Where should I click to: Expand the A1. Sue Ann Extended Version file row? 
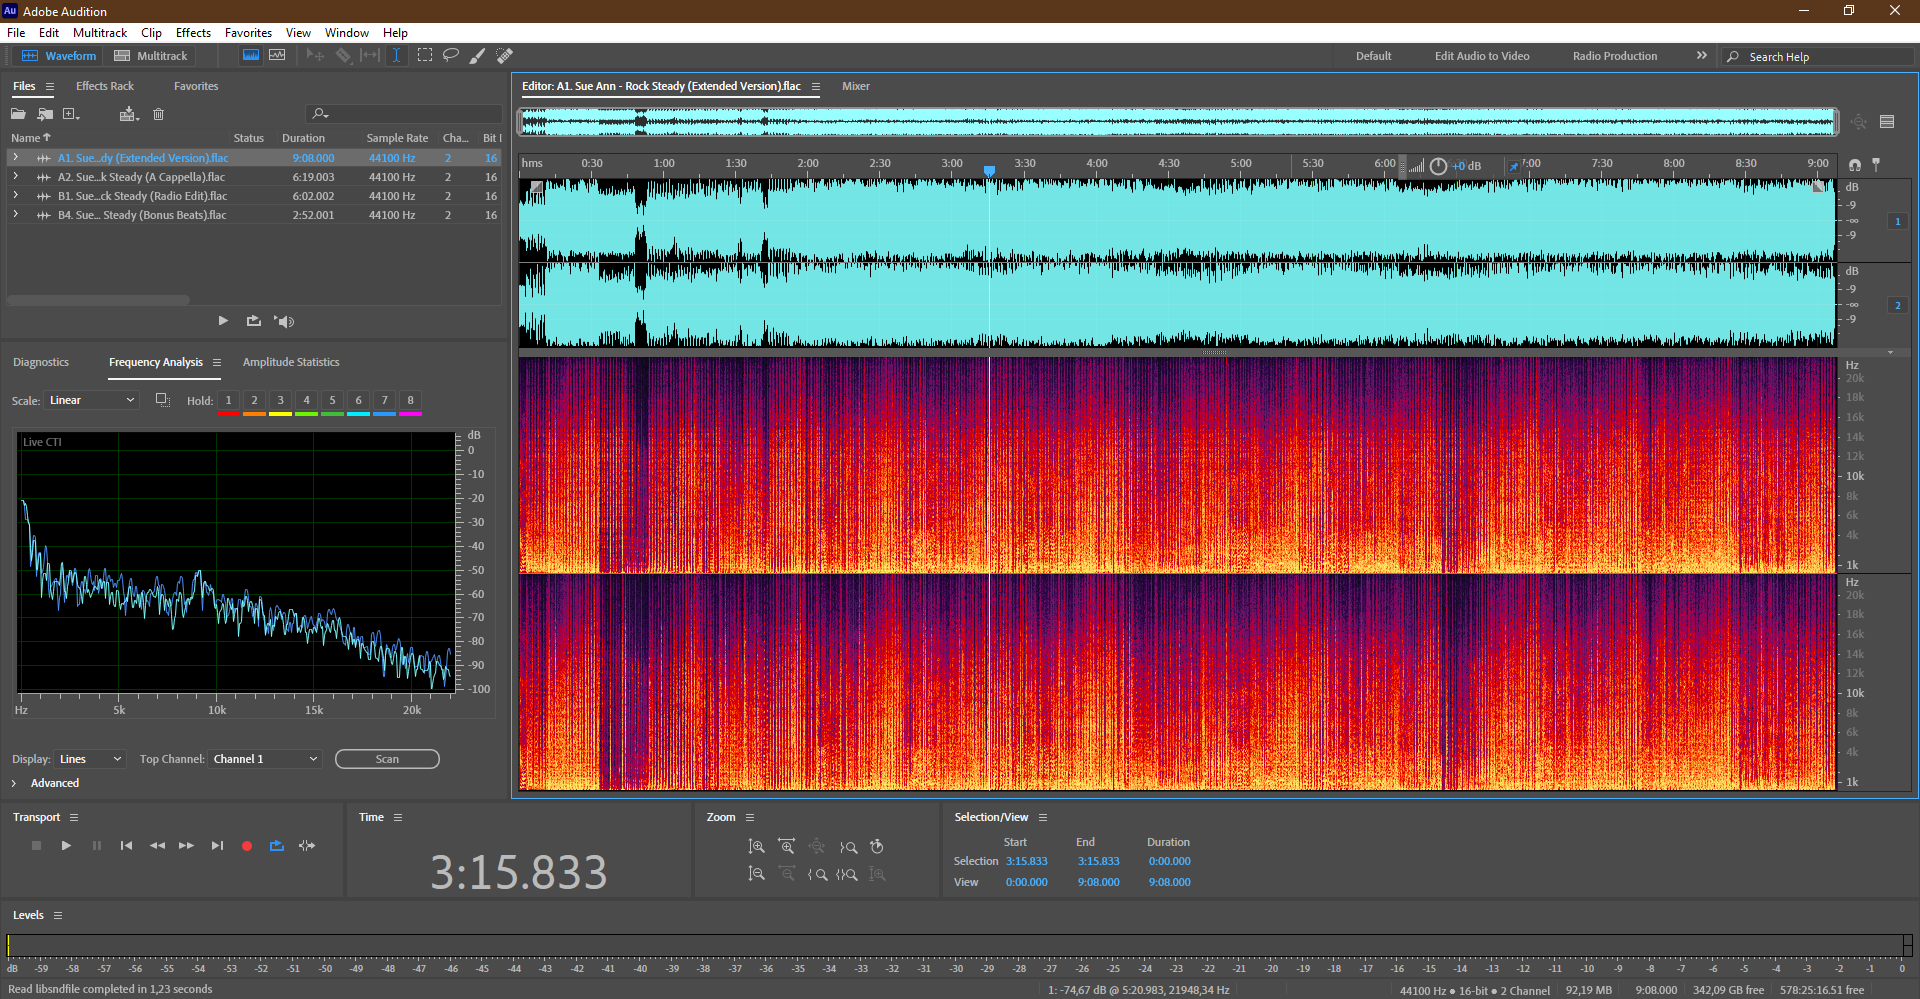[x=15, y=157]
